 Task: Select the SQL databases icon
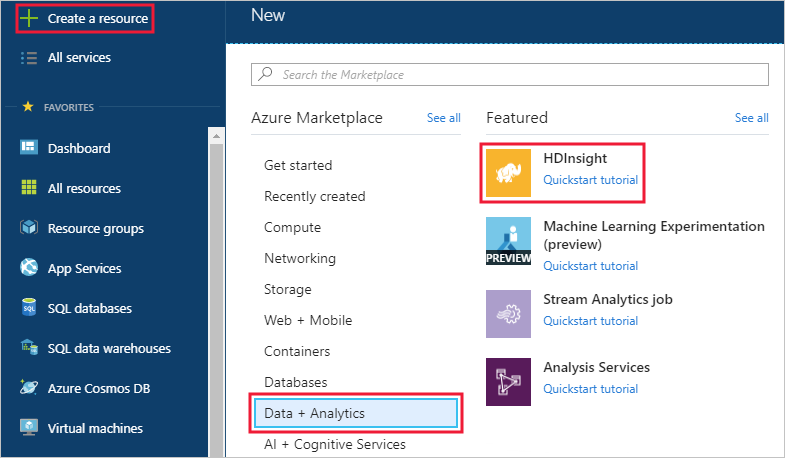coord(29,308)
